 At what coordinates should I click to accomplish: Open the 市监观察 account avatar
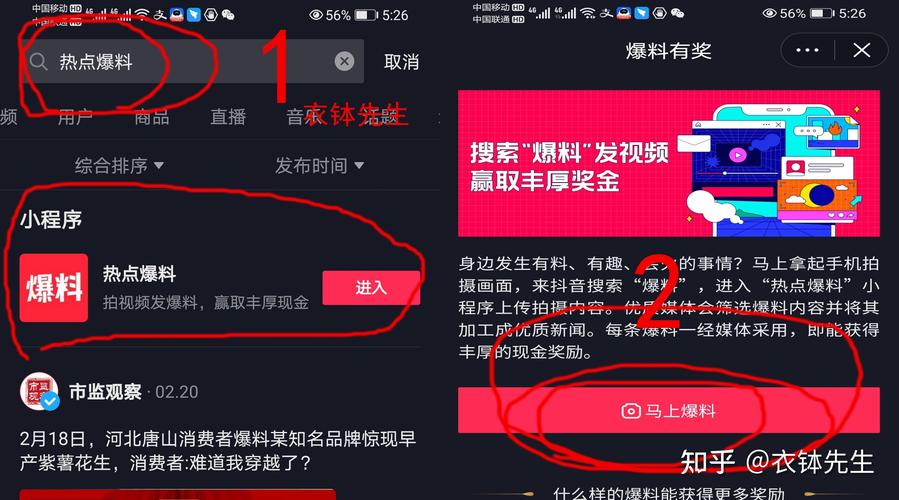[39, 392]
